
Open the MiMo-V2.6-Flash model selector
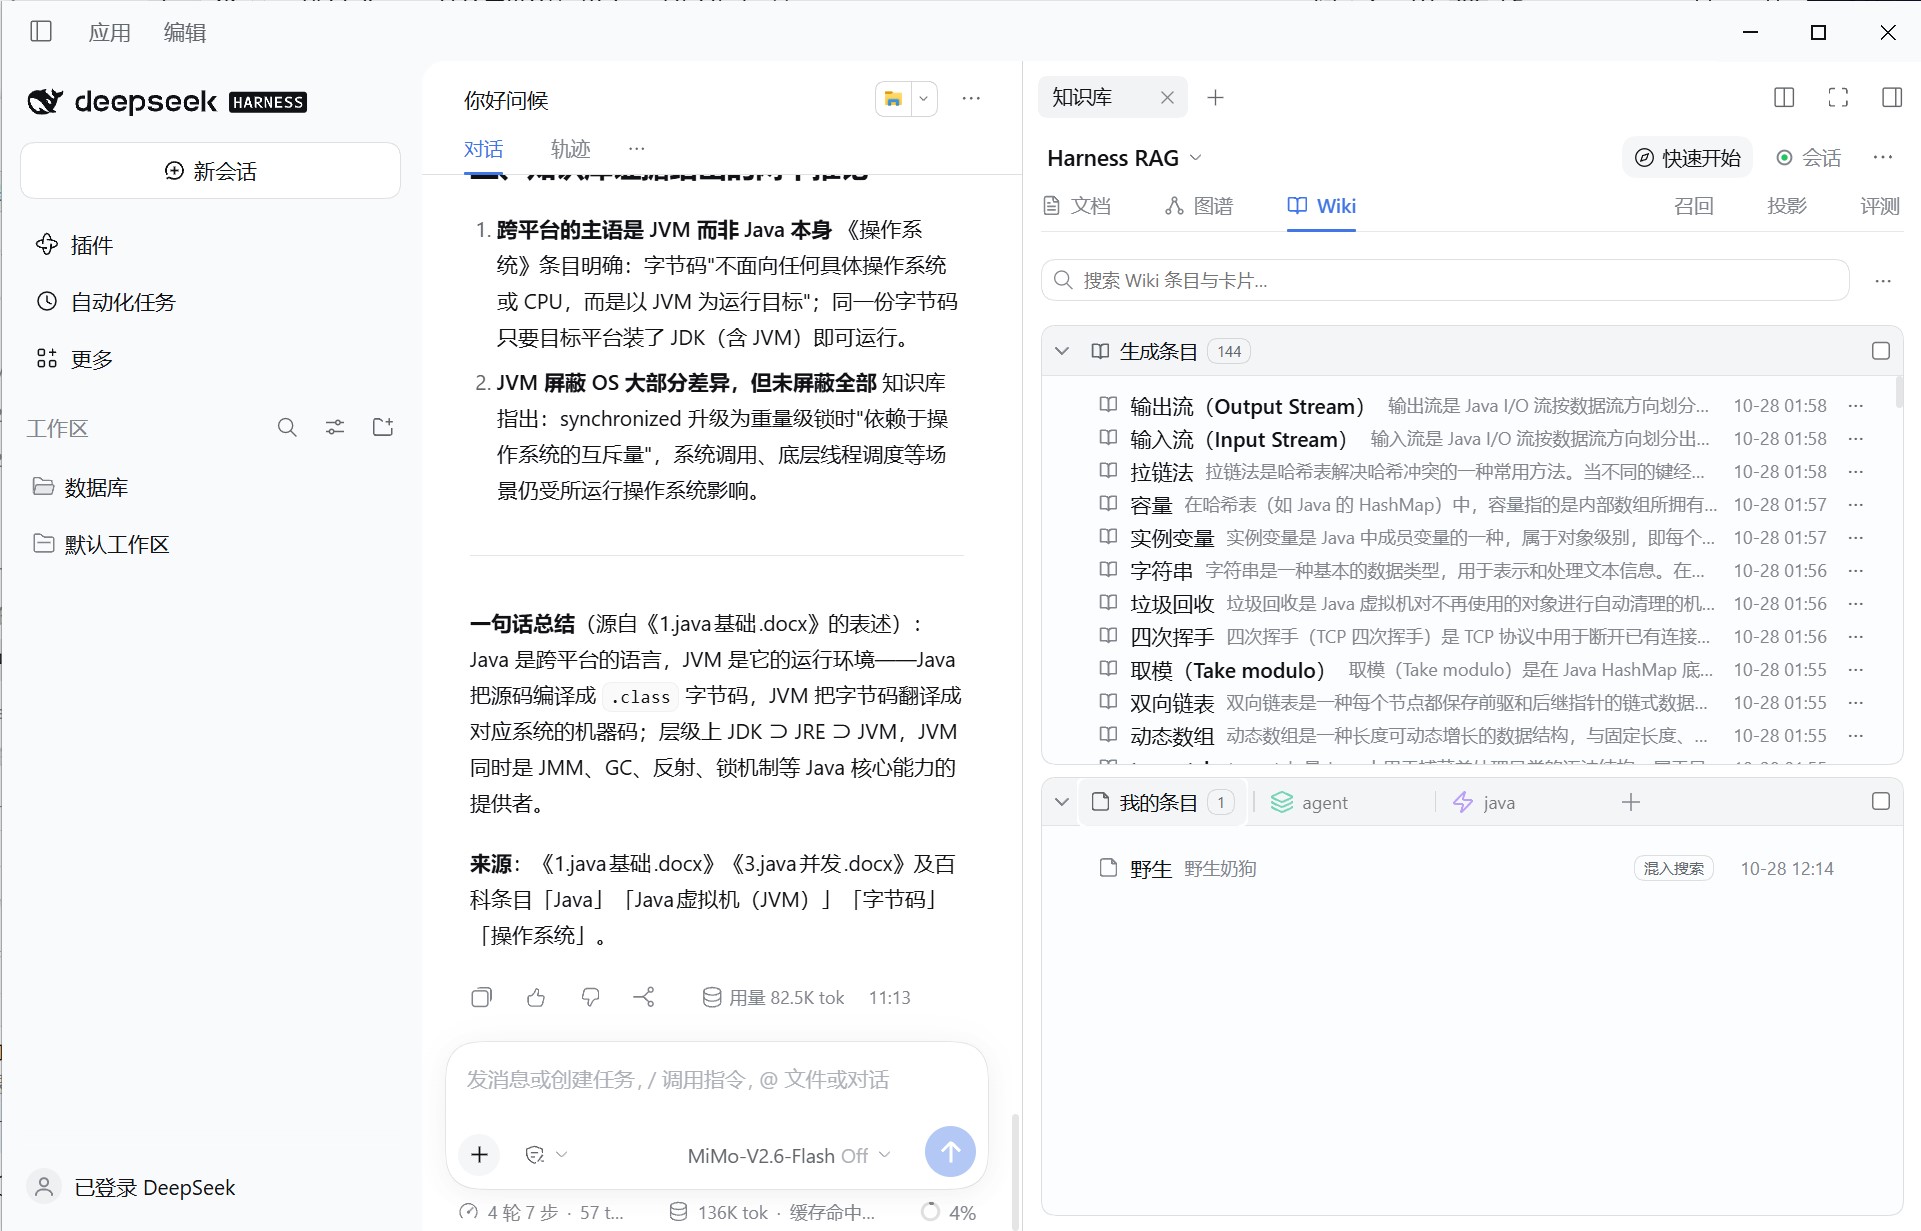point(788,1156)
